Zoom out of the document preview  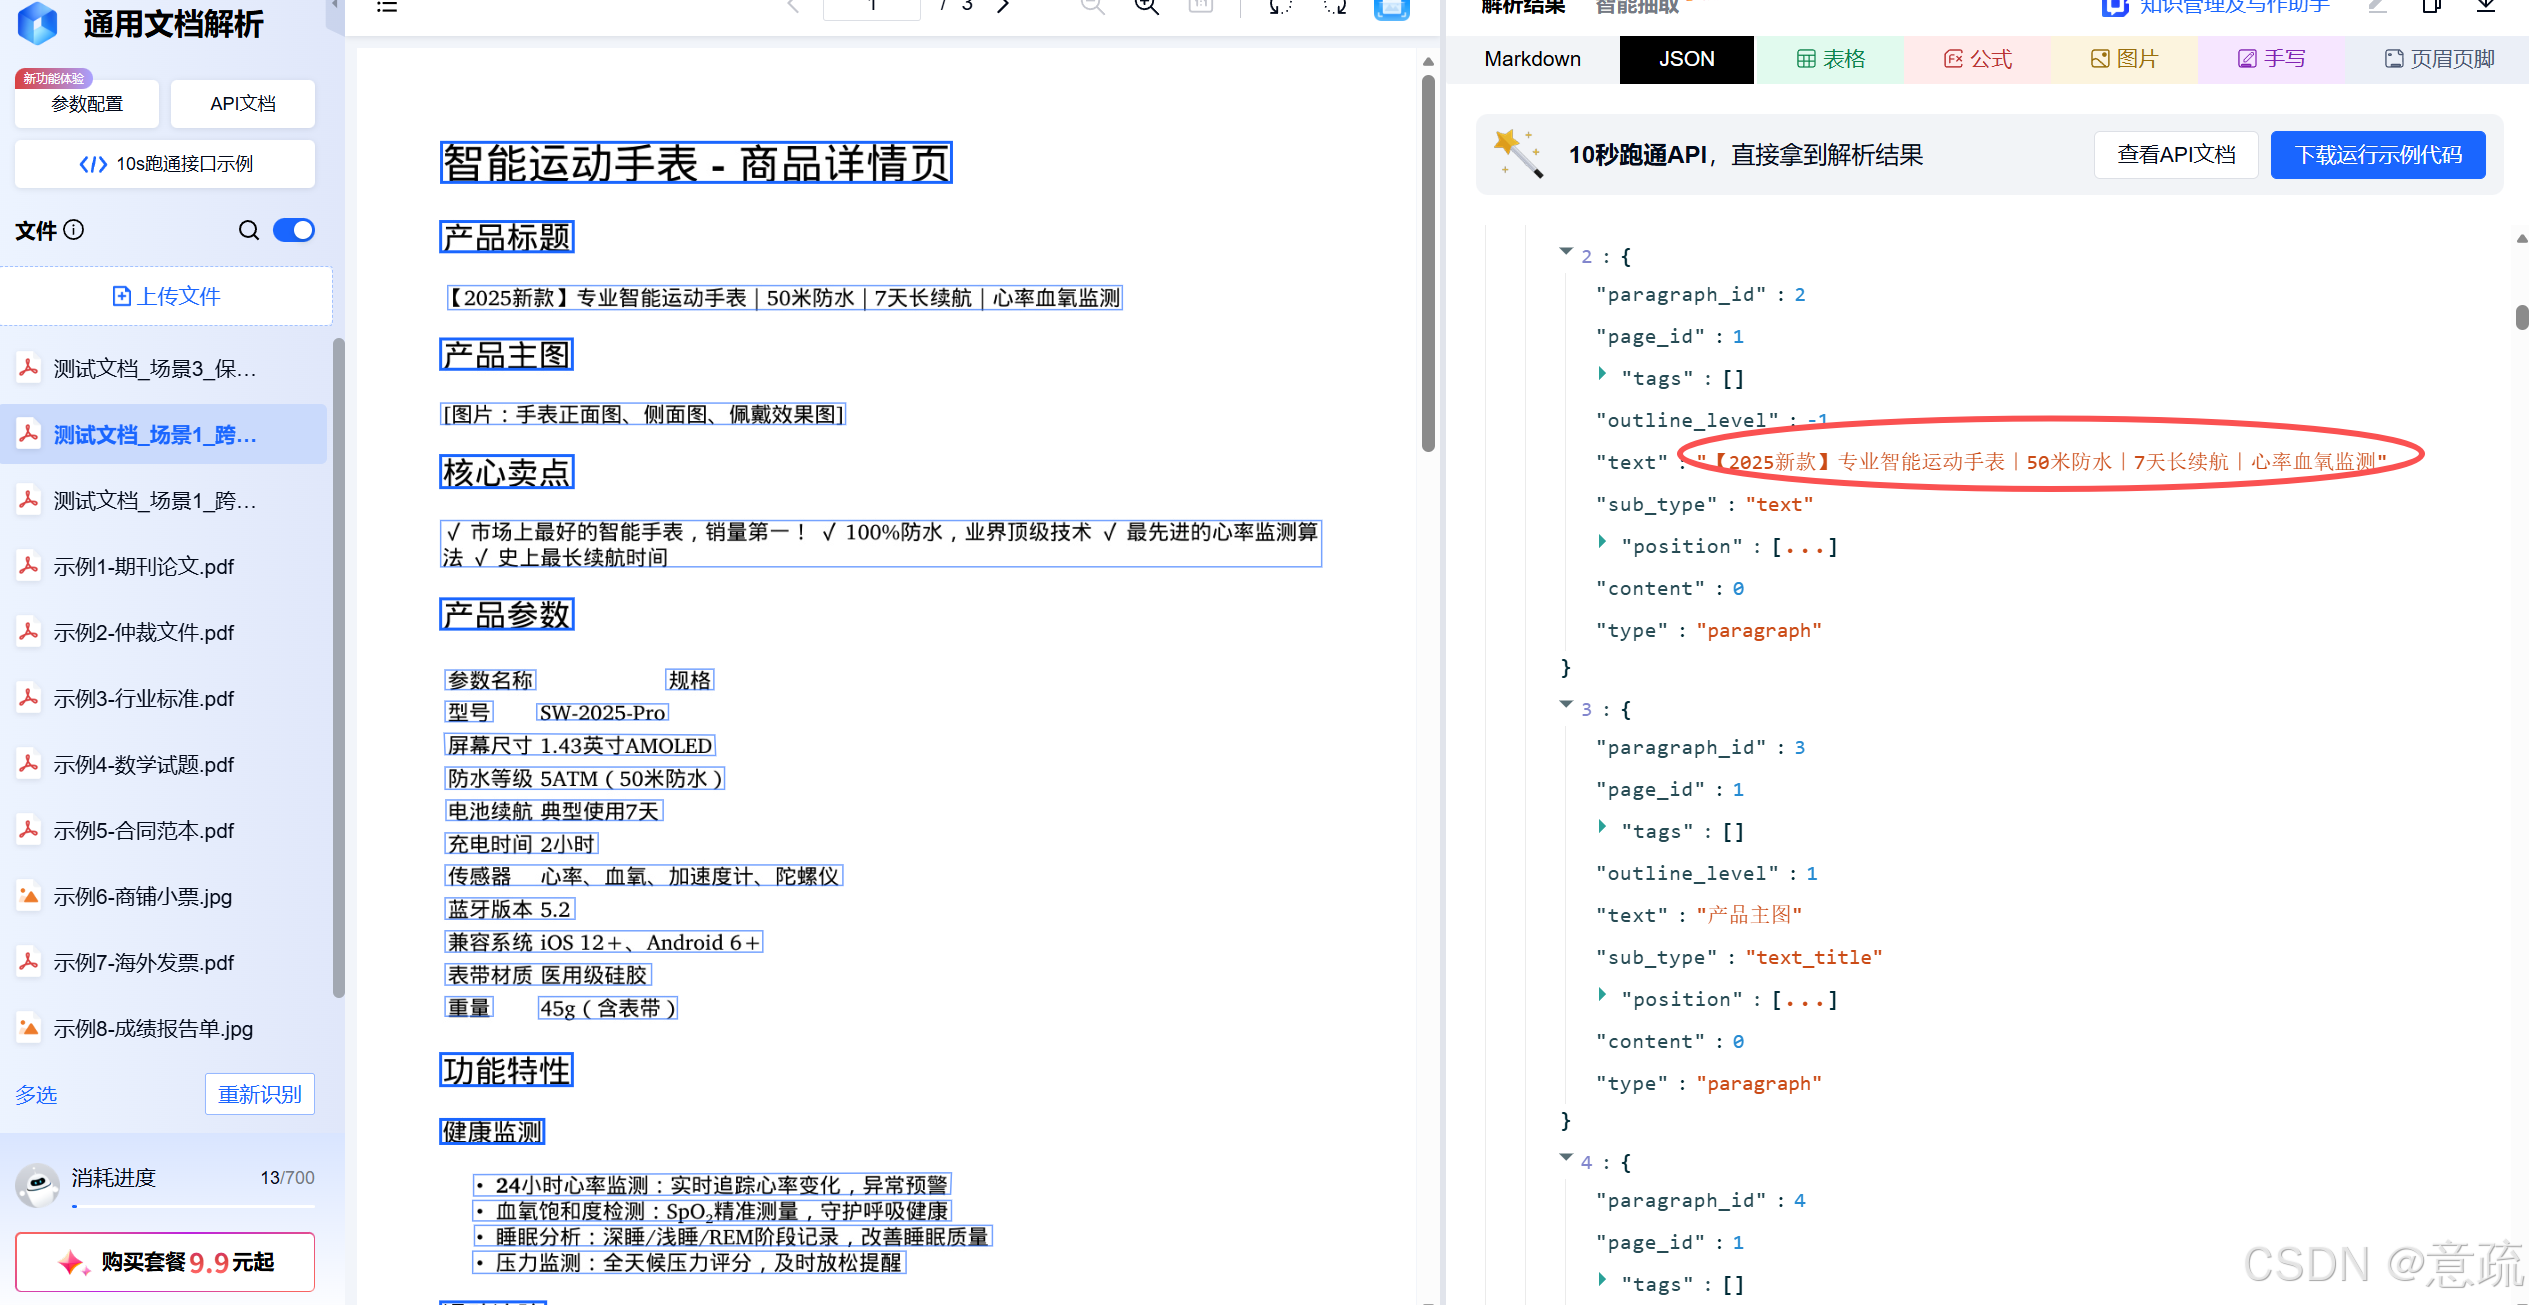pyautogui.click(x=1092, y=6)
